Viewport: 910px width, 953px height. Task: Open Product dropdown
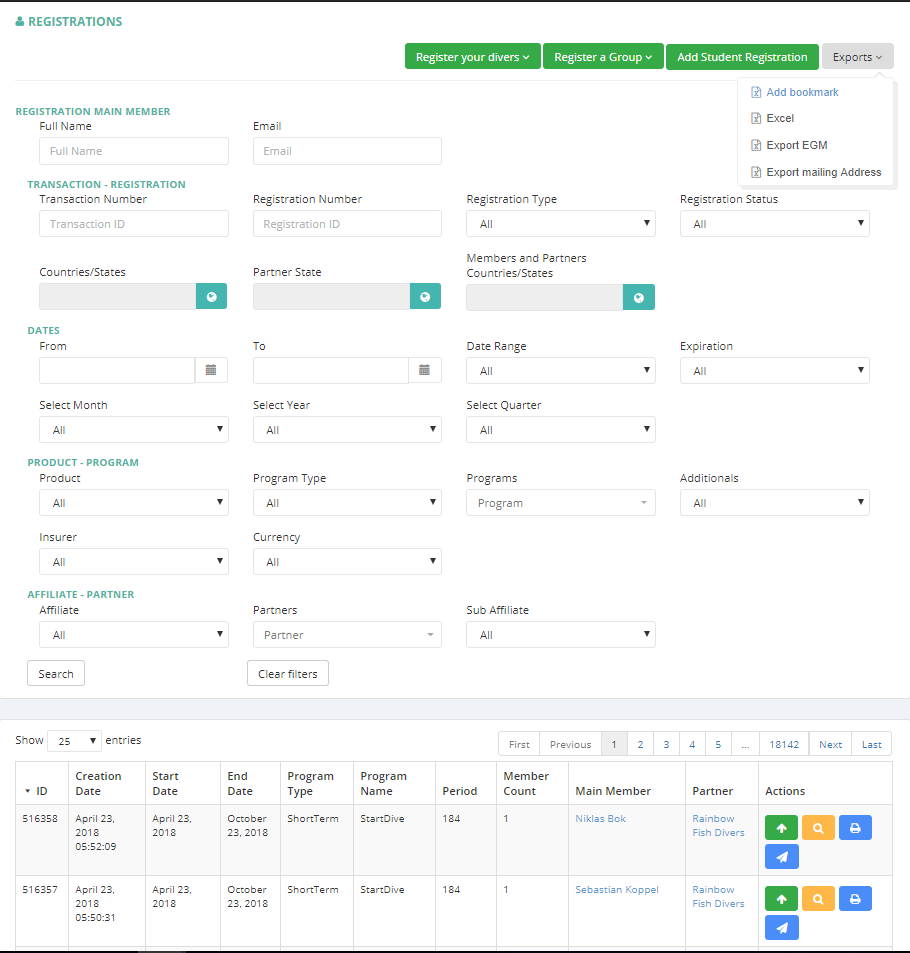pyautogui.click(x=134, y=503)
